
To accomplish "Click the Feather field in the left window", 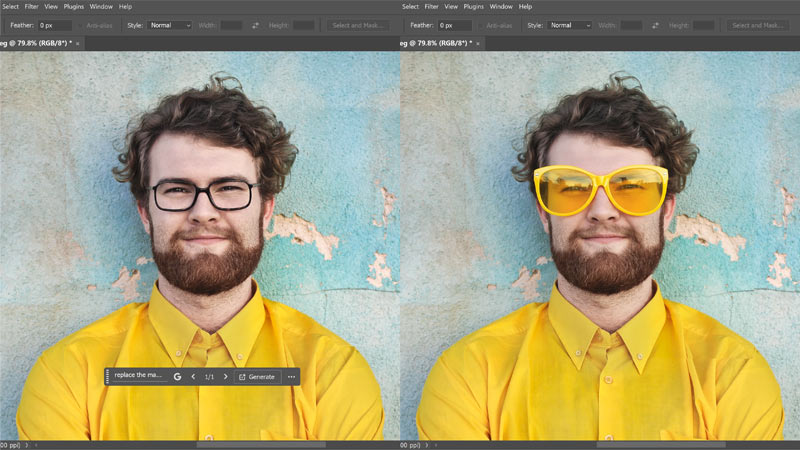I will click(55, 25).
